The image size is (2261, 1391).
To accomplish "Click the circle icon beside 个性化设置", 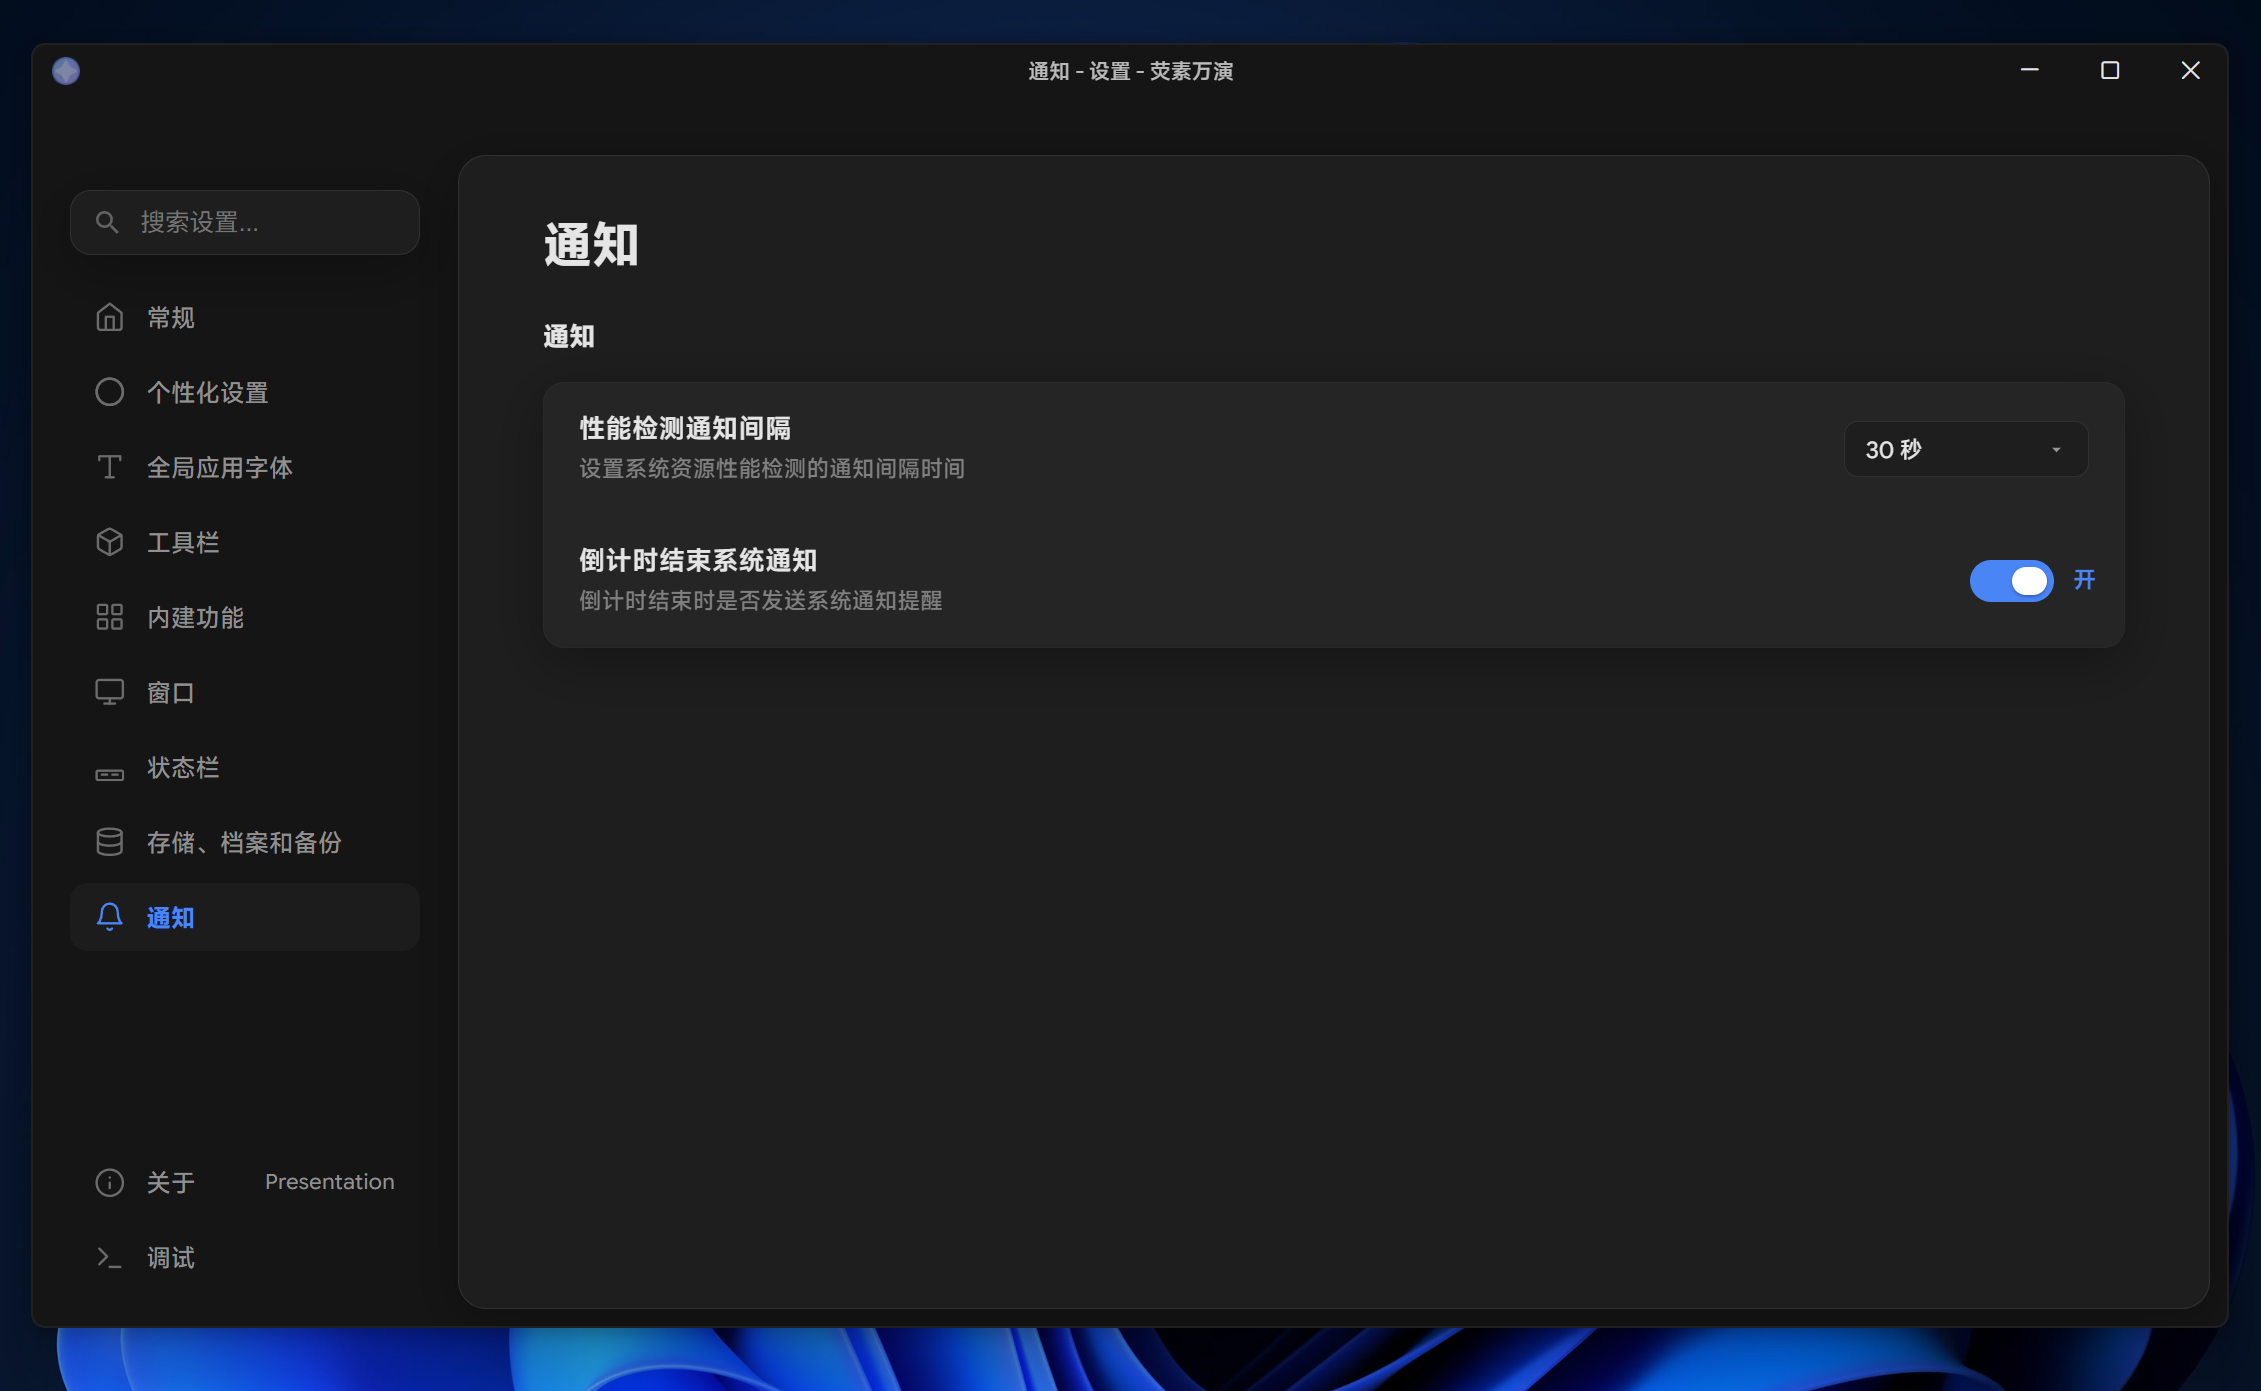I will 109,392.
